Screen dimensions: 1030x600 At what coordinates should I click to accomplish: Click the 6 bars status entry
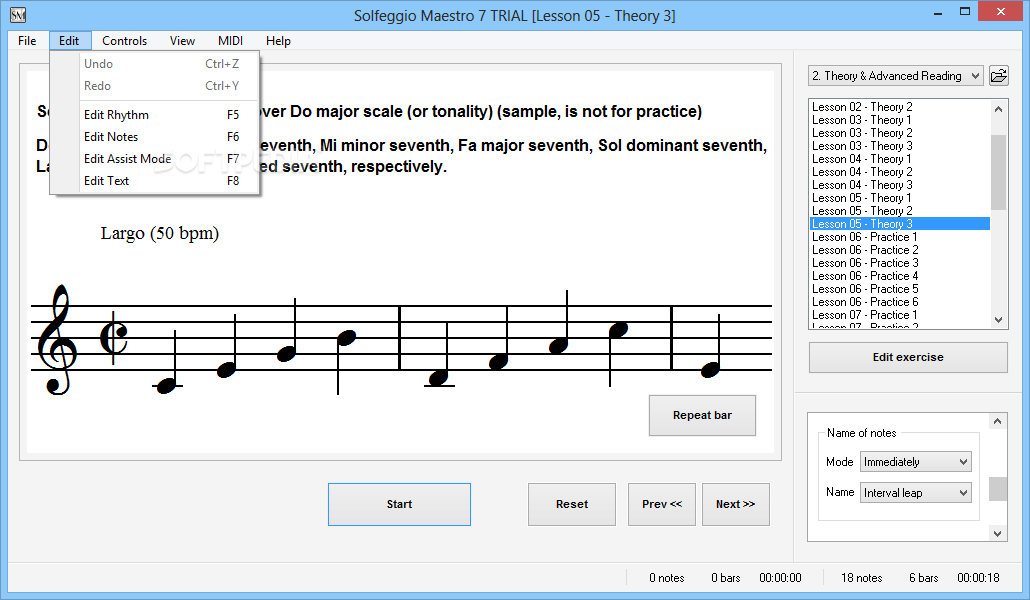tap(923, 578)
